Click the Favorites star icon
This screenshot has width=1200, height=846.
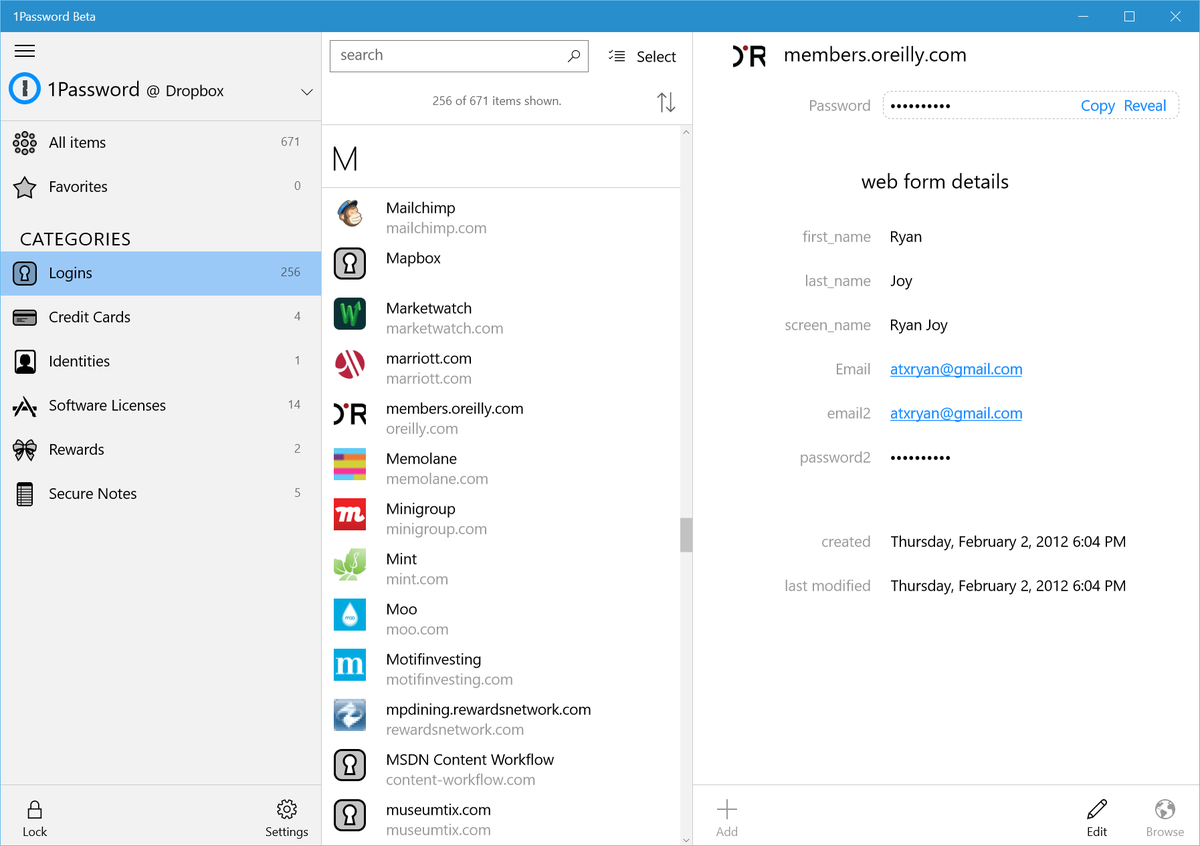25,187
